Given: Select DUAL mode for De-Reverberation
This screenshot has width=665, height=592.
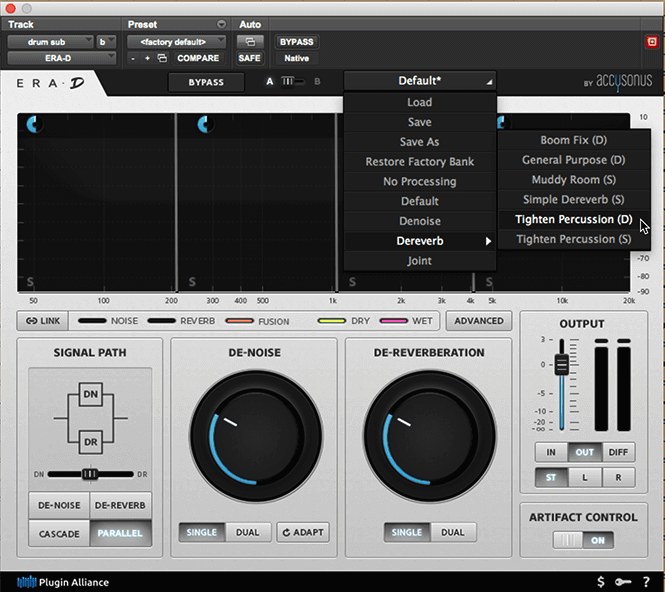Looking at the screenshot, I should tap(453, 532).
